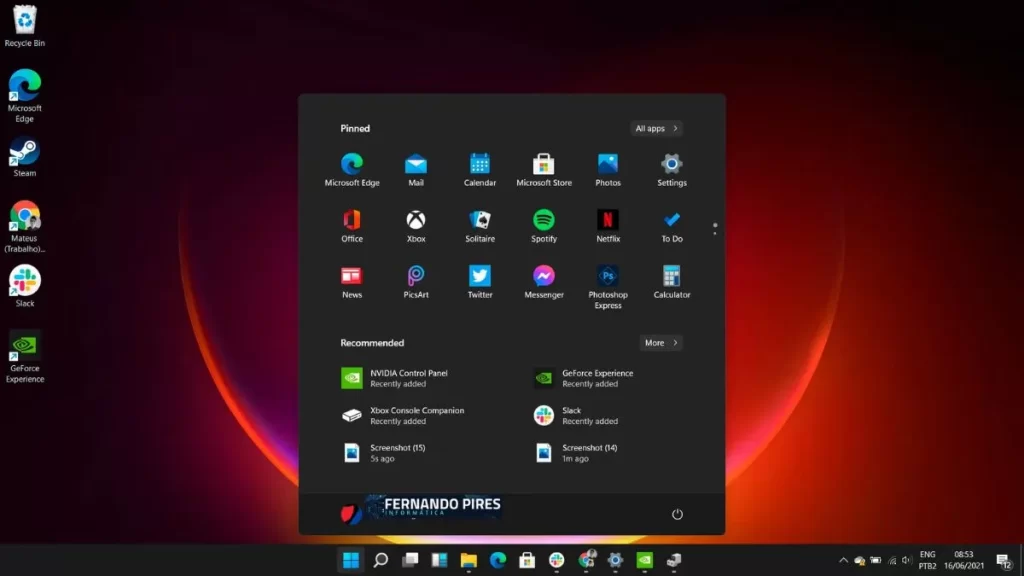This screenshot has width=1024, height=576.
Task: Open Twitter pinned app
Action: tap(479, 282)
